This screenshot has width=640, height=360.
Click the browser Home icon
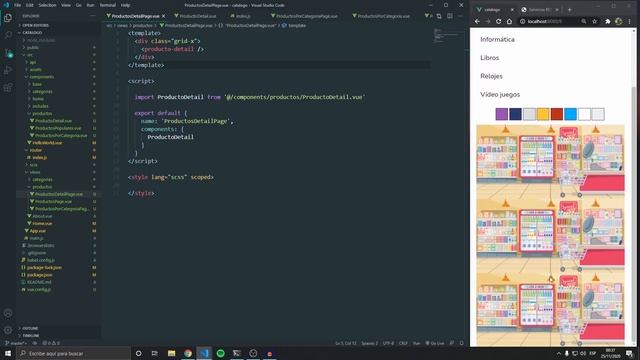(509, 21)
